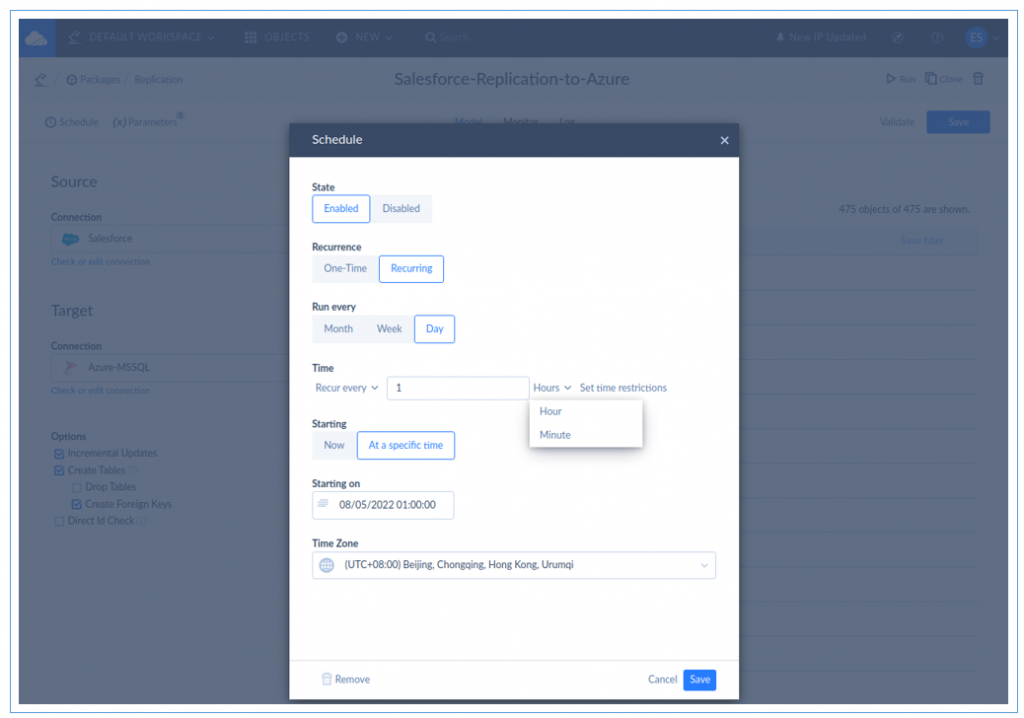Close the Schedule dialog with X

point(724,140)
